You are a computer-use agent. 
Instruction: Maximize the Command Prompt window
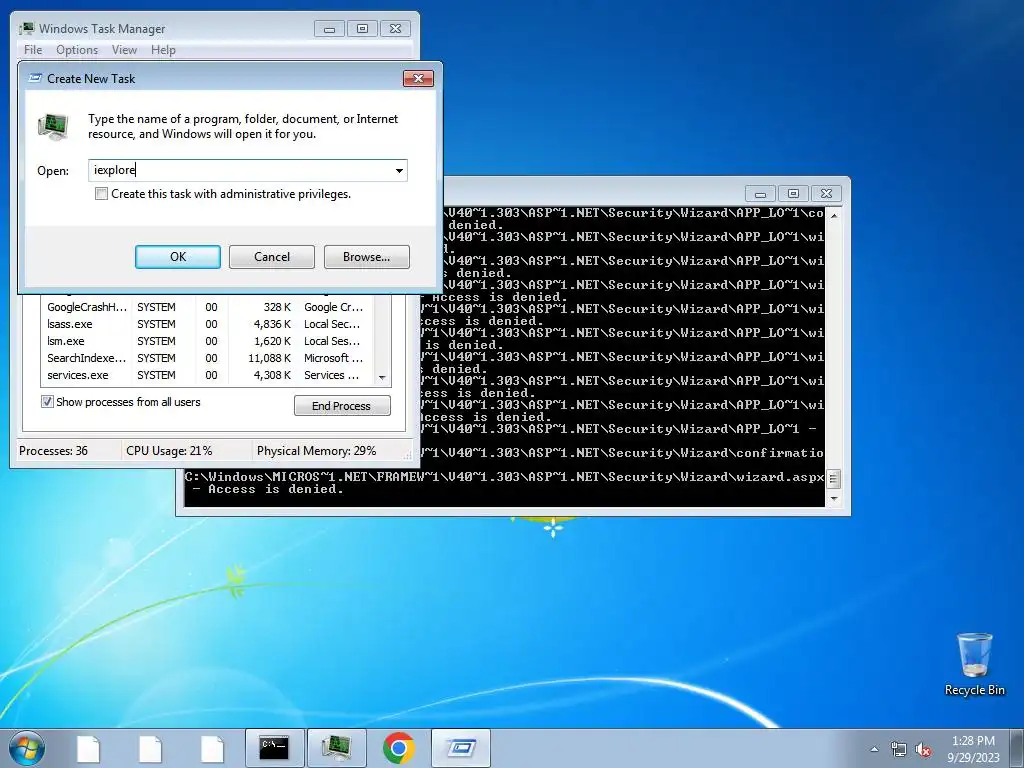793,194
